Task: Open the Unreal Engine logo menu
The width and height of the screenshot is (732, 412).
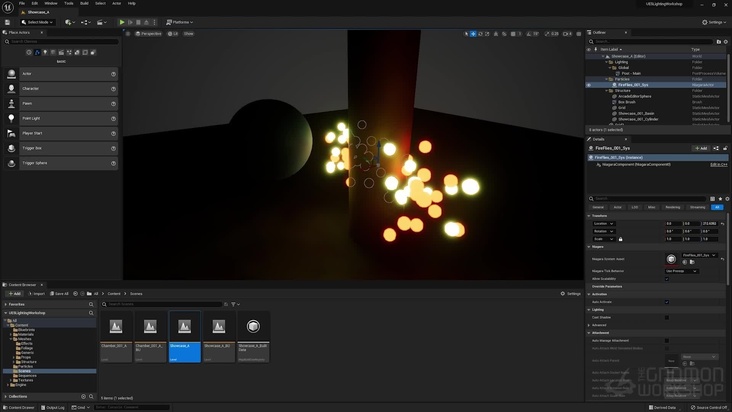Action: tap(7, 7)
